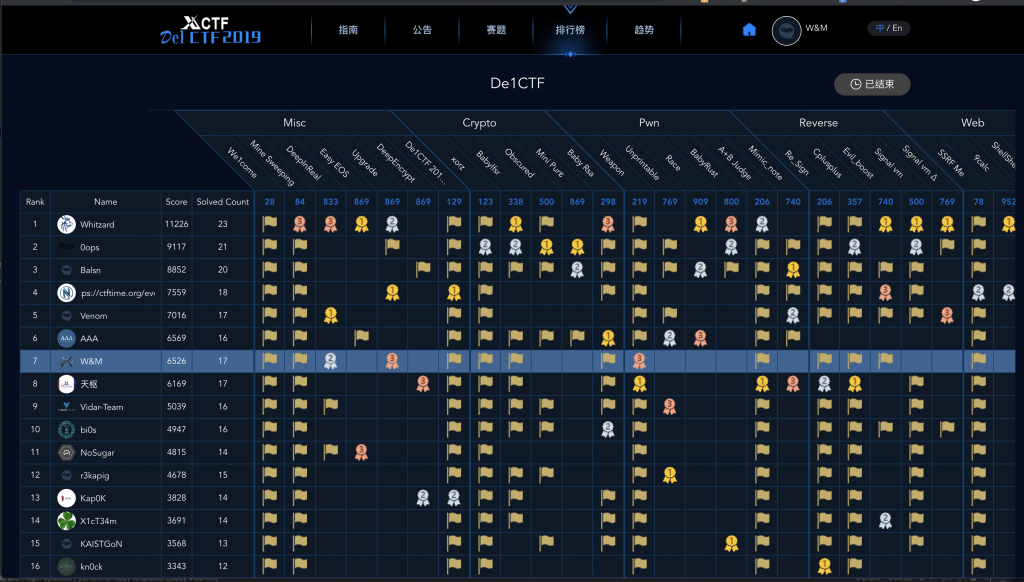Click Vidar-Team's bronze medal icon

pos(669,407)
